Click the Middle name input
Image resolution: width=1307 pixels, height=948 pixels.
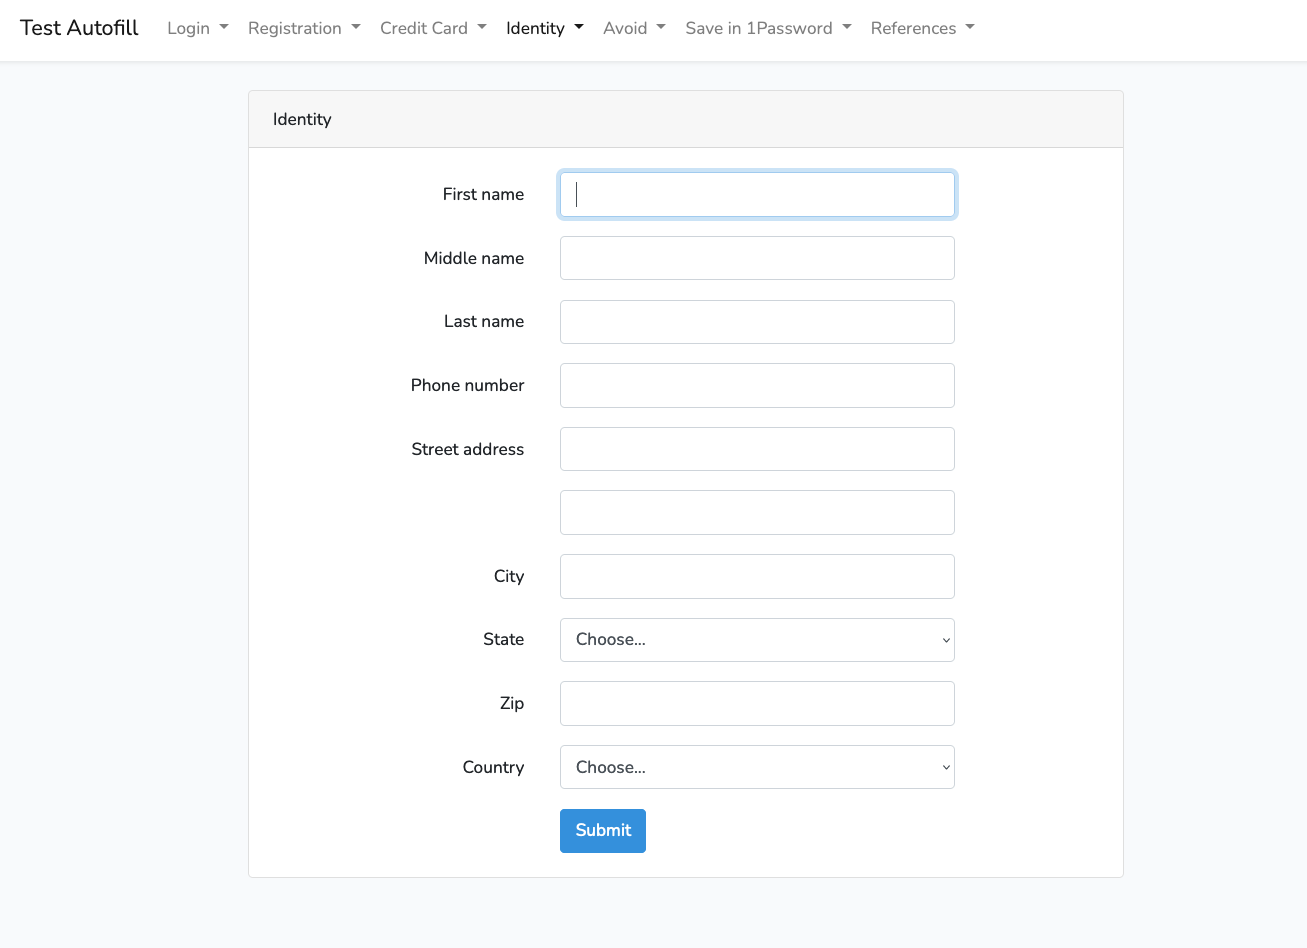pos(757,258)
